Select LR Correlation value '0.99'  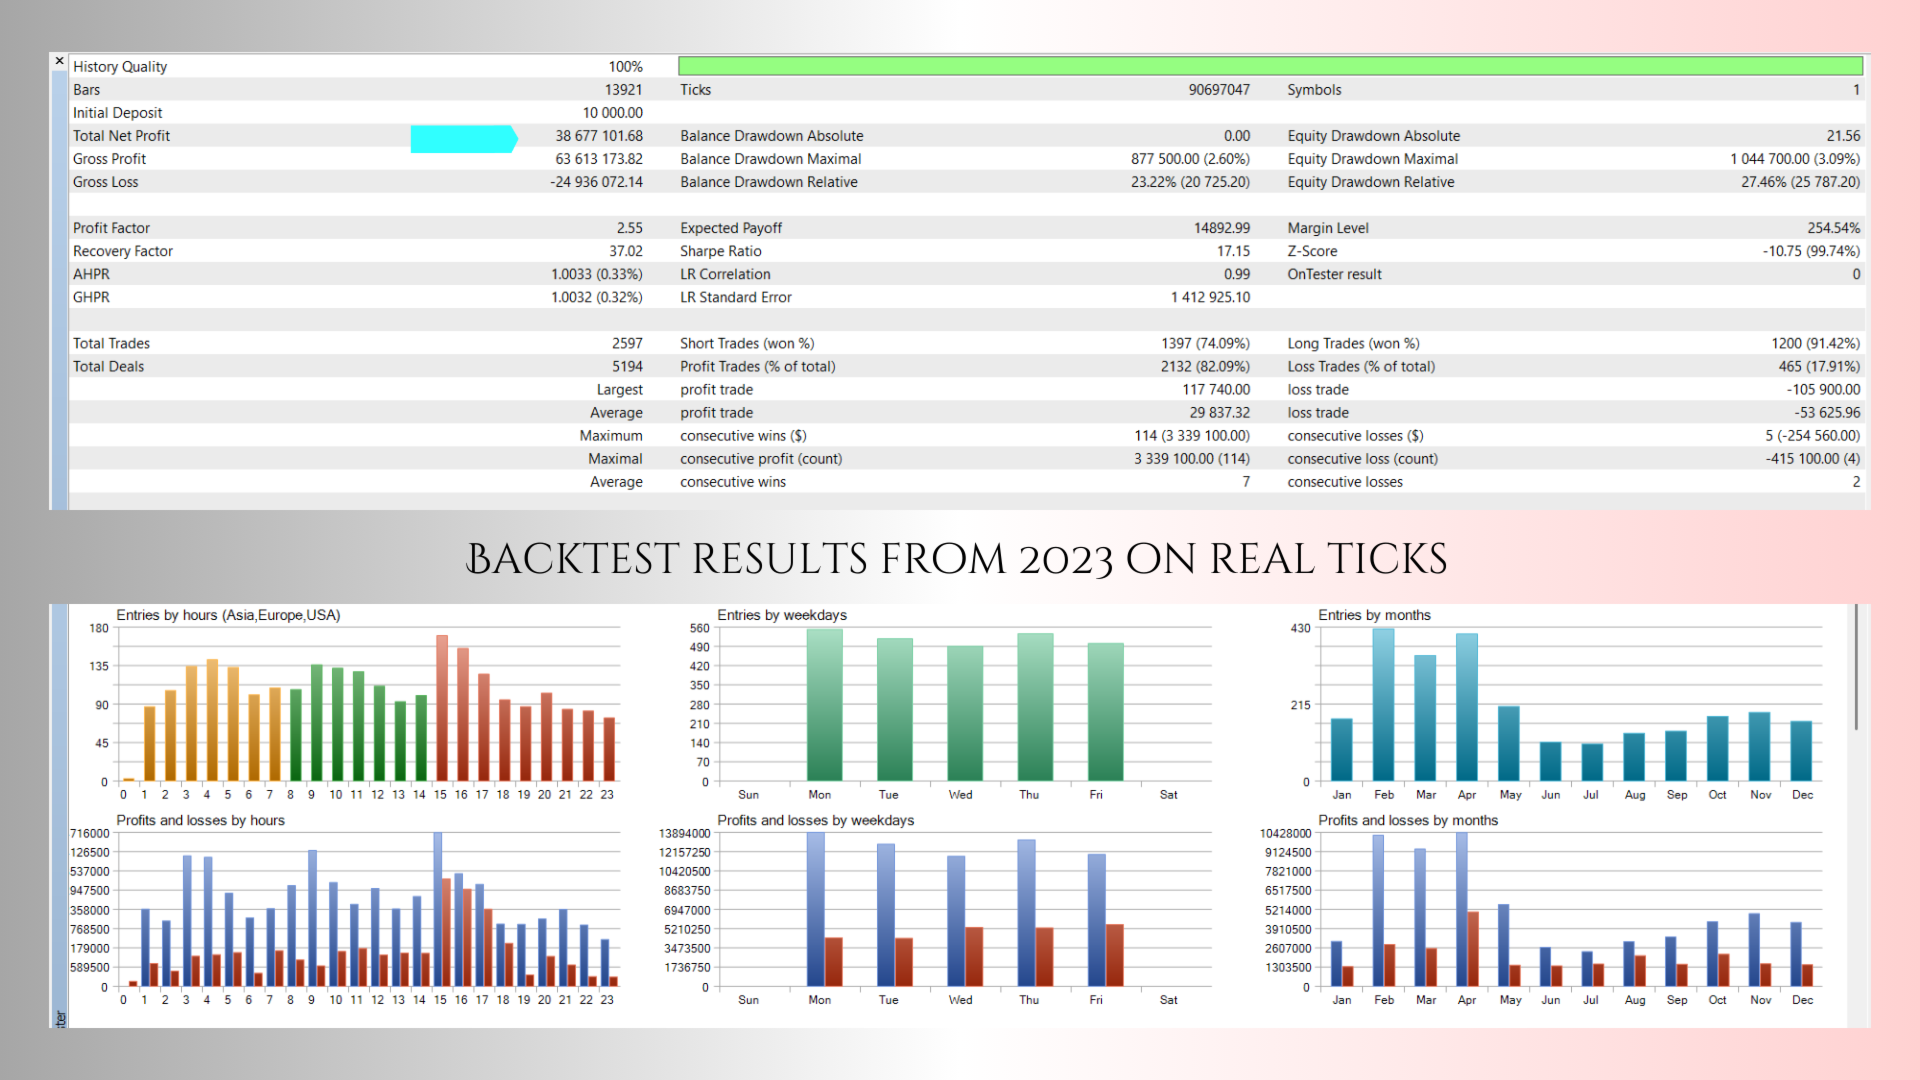point(1237,274)
